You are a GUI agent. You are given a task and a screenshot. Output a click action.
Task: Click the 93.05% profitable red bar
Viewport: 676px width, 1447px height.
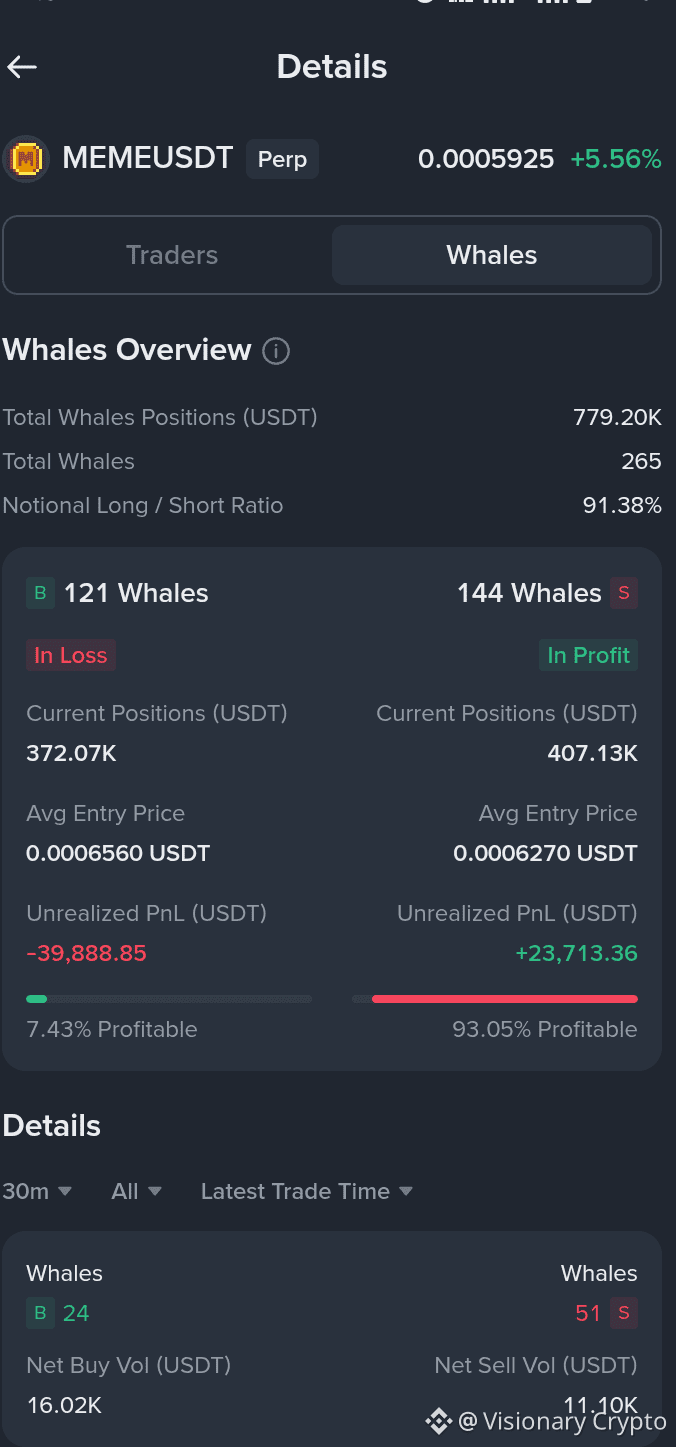point(503,998)
